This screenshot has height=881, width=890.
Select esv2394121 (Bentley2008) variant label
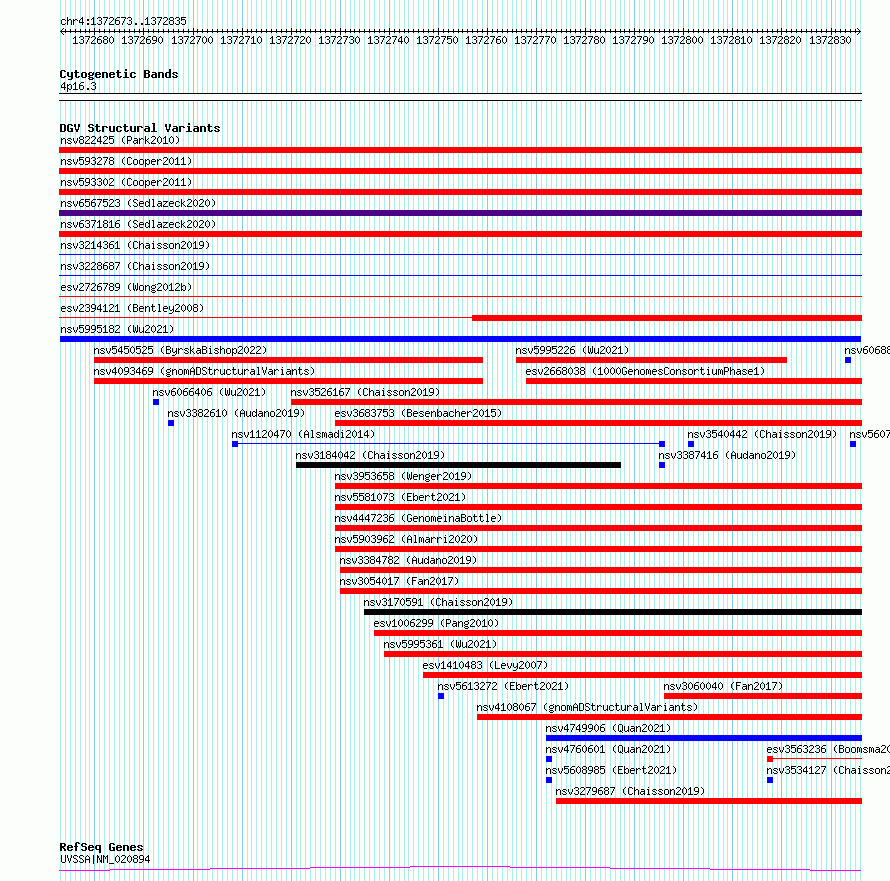132,308
